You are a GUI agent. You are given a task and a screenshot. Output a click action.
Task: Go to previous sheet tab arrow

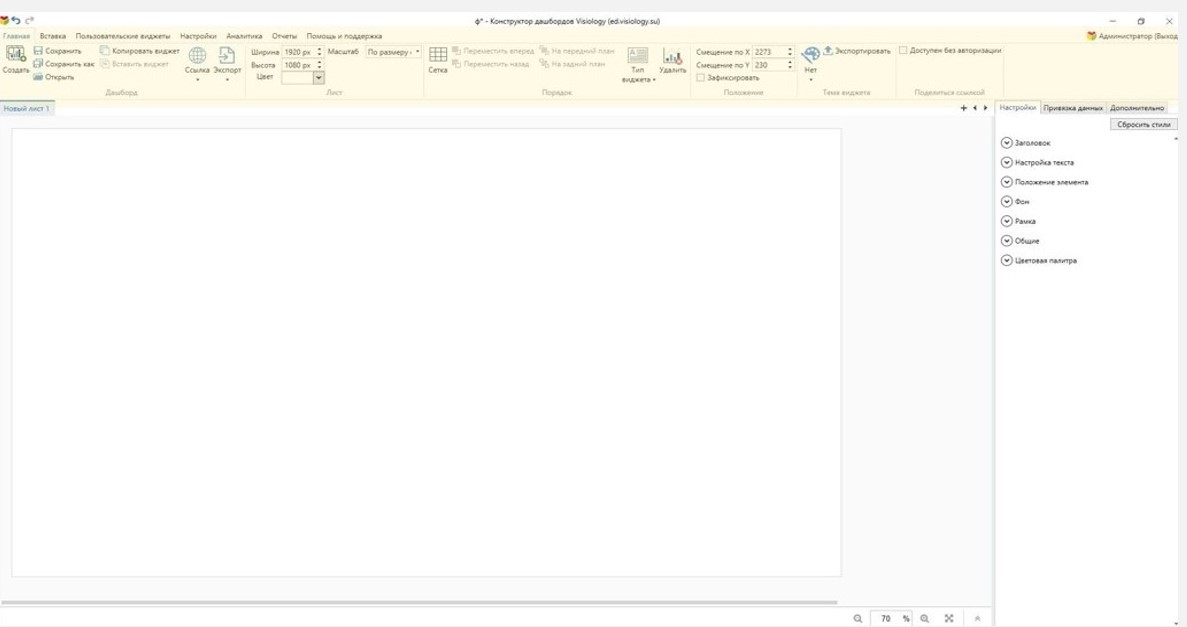pyautogui.click(x=974, y=108)
